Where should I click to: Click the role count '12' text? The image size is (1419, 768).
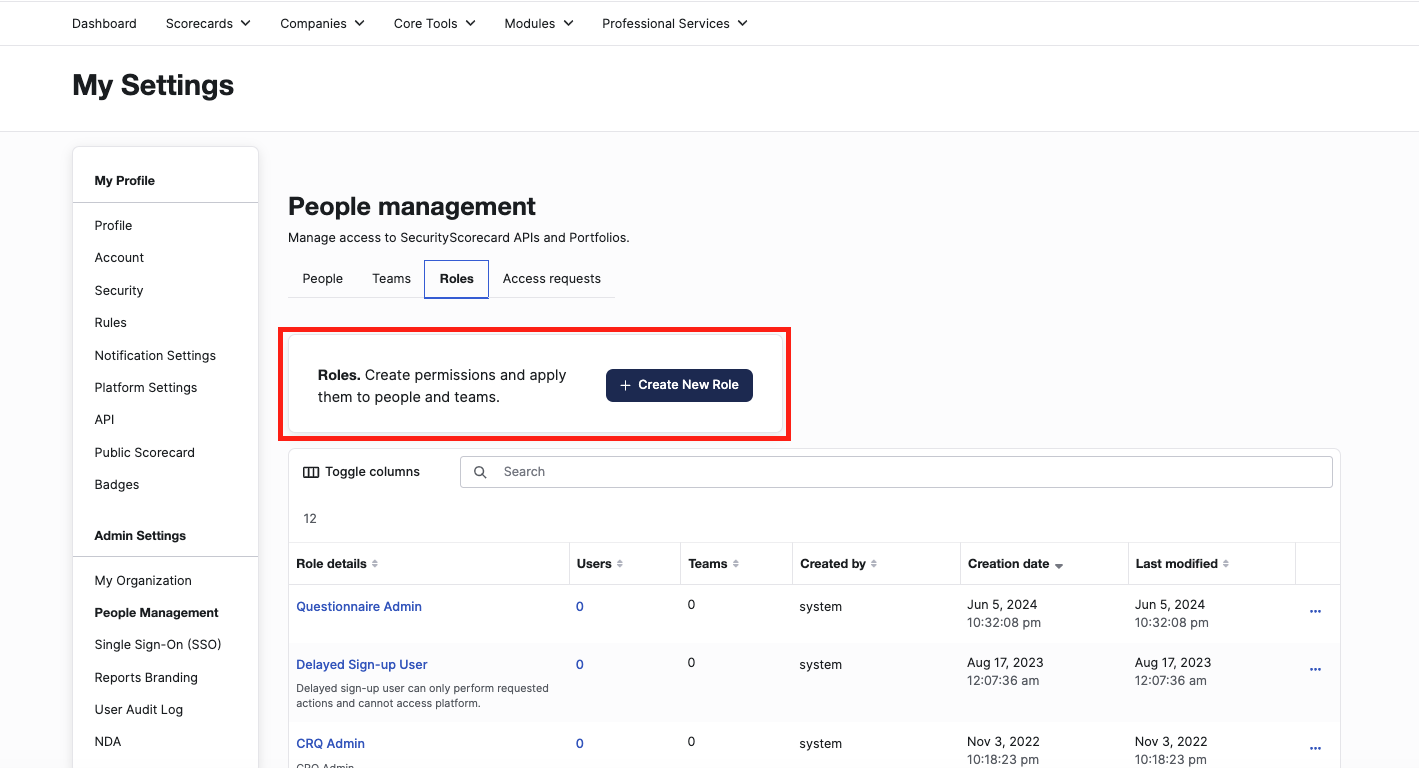(x=310, y=519)
